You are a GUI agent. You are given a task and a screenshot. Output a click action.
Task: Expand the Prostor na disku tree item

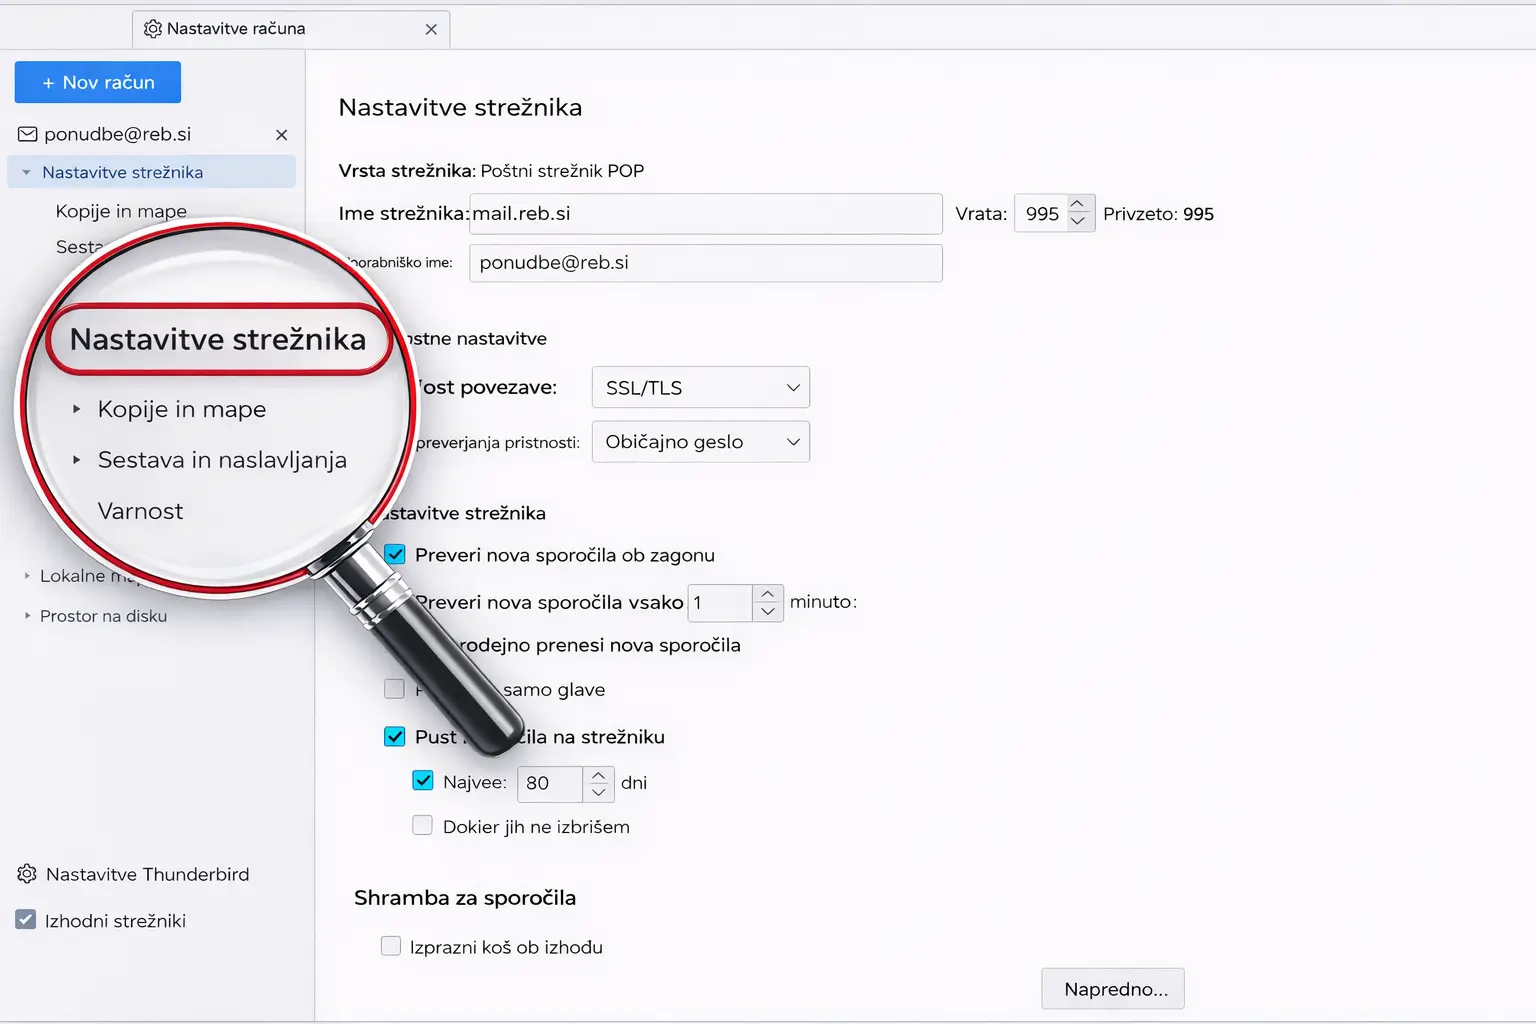click(28, 616)
